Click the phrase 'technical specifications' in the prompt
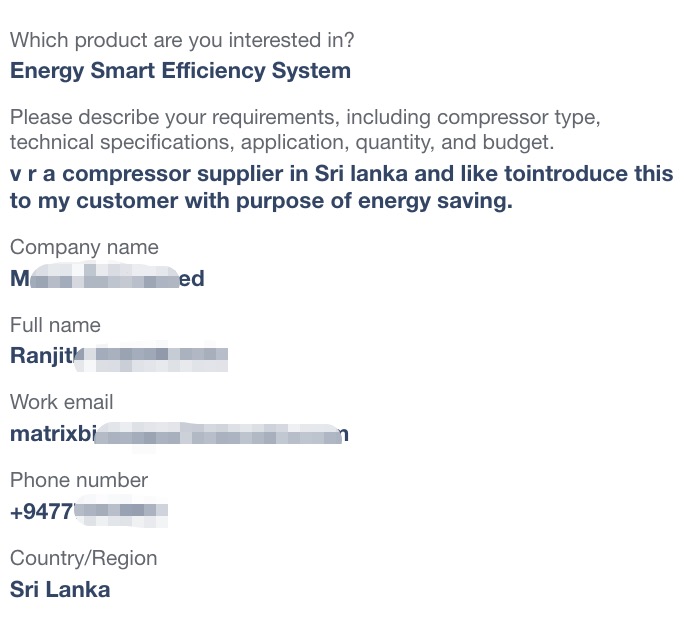Screen dimensions: 684x640 (122, 143)
